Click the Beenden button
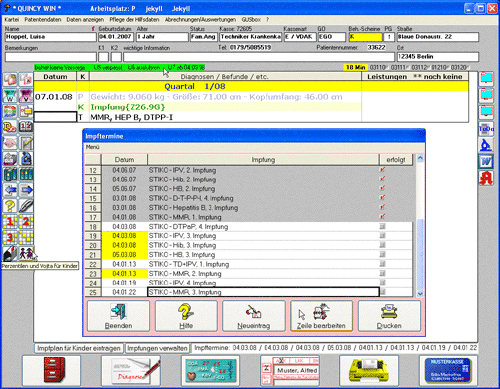This screenshot has width=500, height=389. pos(118,316)
